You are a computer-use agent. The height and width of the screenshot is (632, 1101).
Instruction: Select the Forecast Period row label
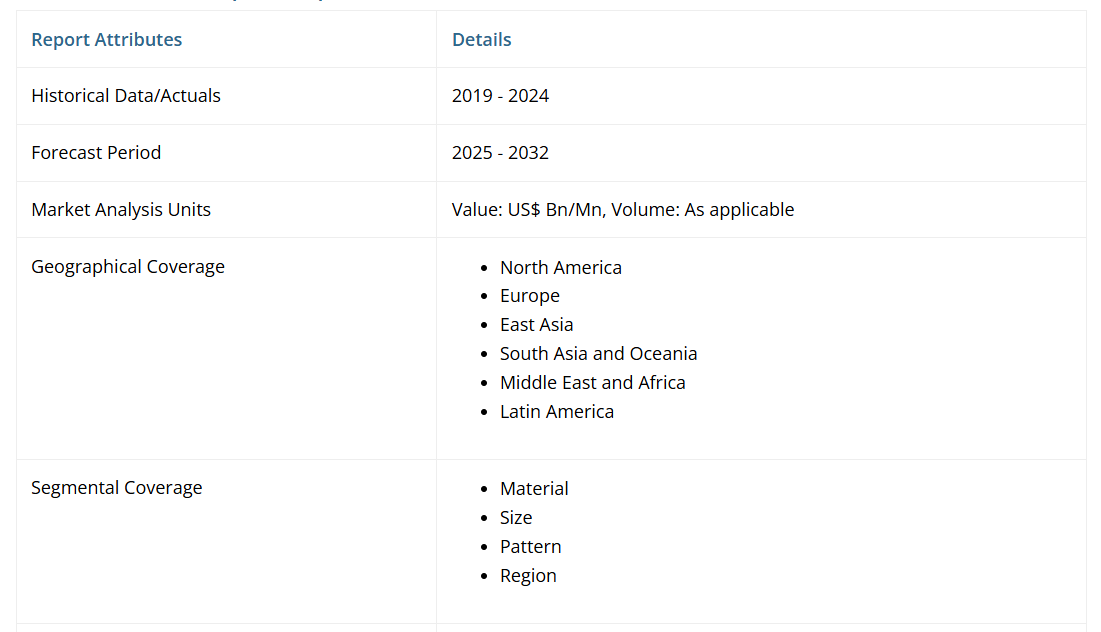pos(96,153)
